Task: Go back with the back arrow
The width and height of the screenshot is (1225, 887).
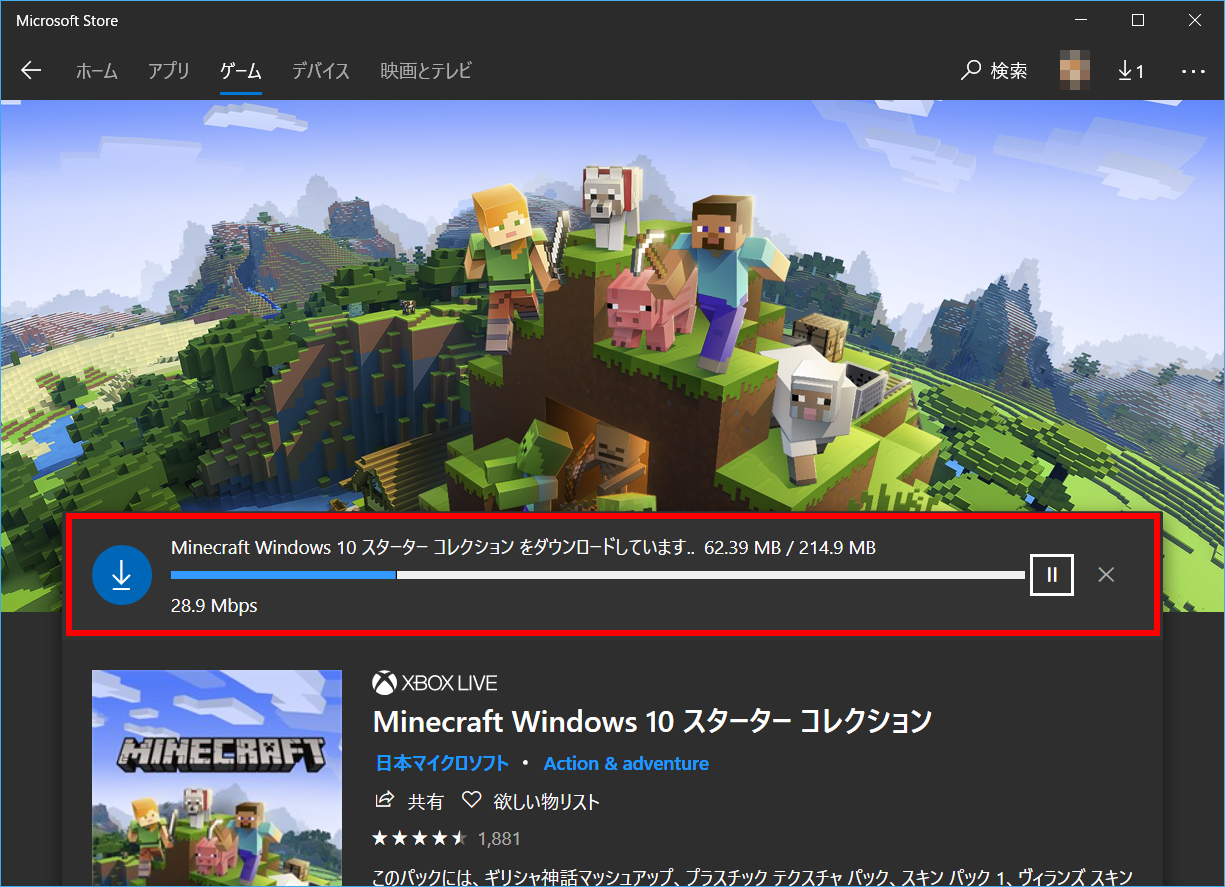Action: (x=31, y=70)
